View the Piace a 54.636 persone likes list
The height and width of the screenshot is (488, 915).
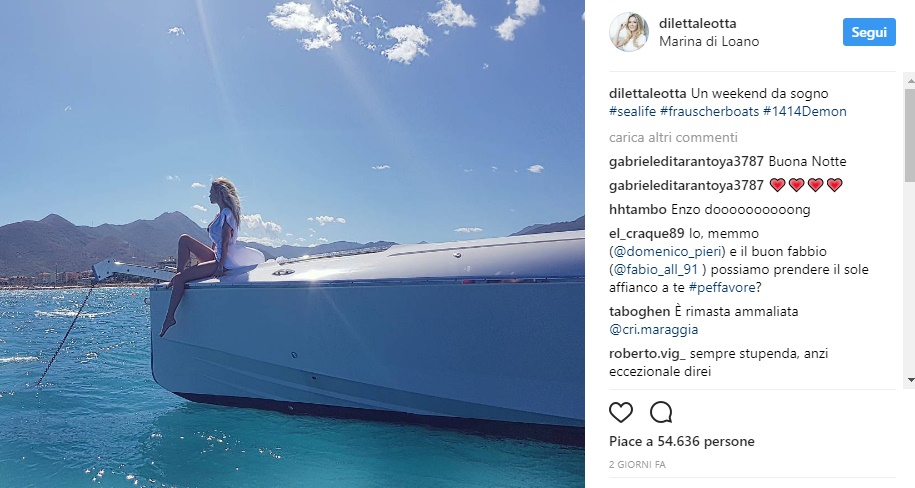(x=682, y=441)
